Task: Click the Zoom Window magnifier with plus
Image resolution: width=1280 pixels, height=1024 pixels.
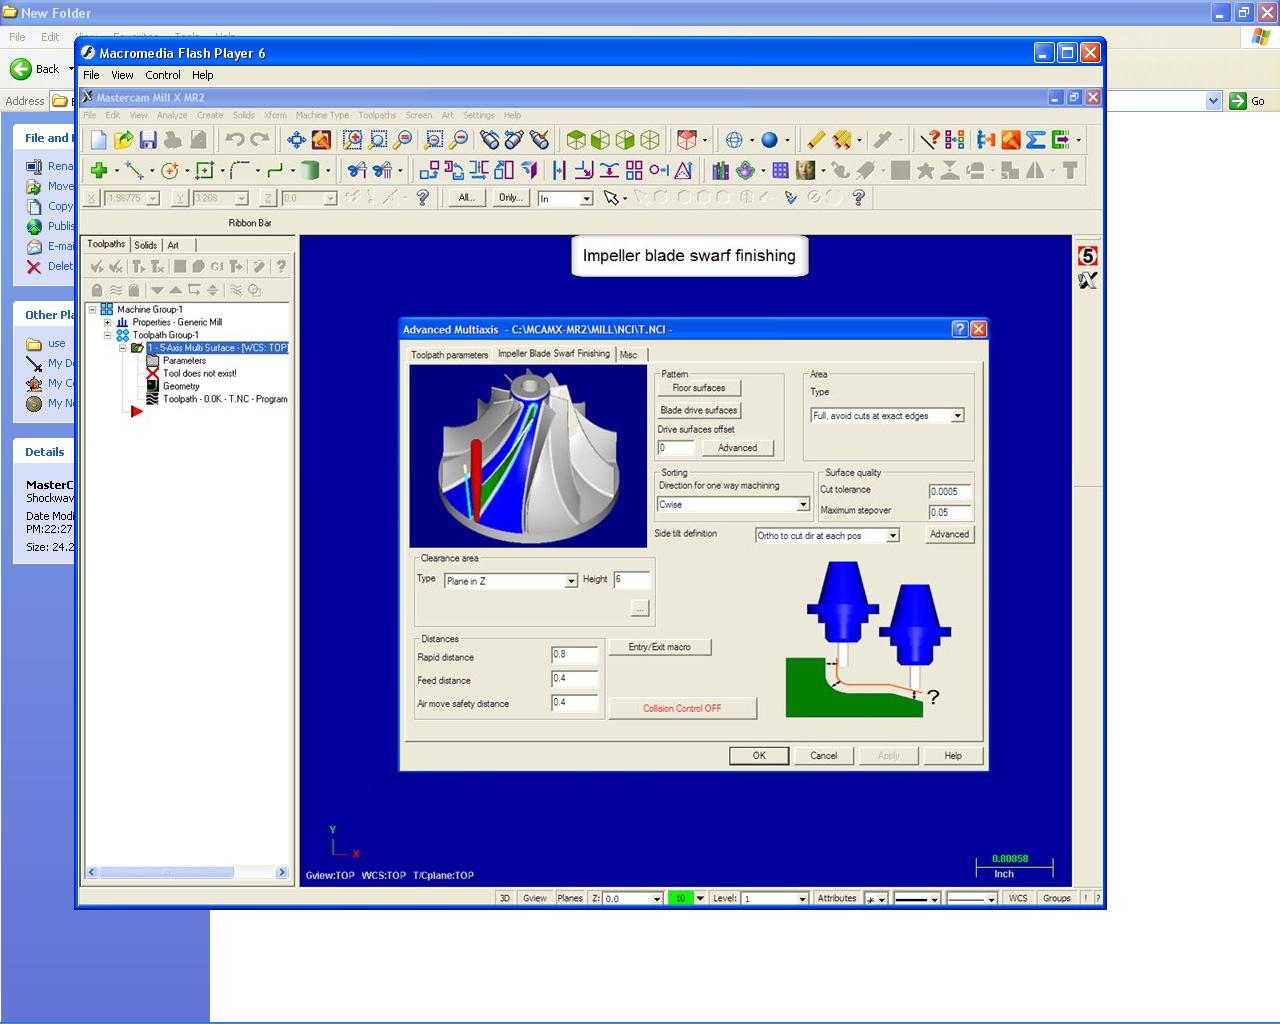Action: 352,140
